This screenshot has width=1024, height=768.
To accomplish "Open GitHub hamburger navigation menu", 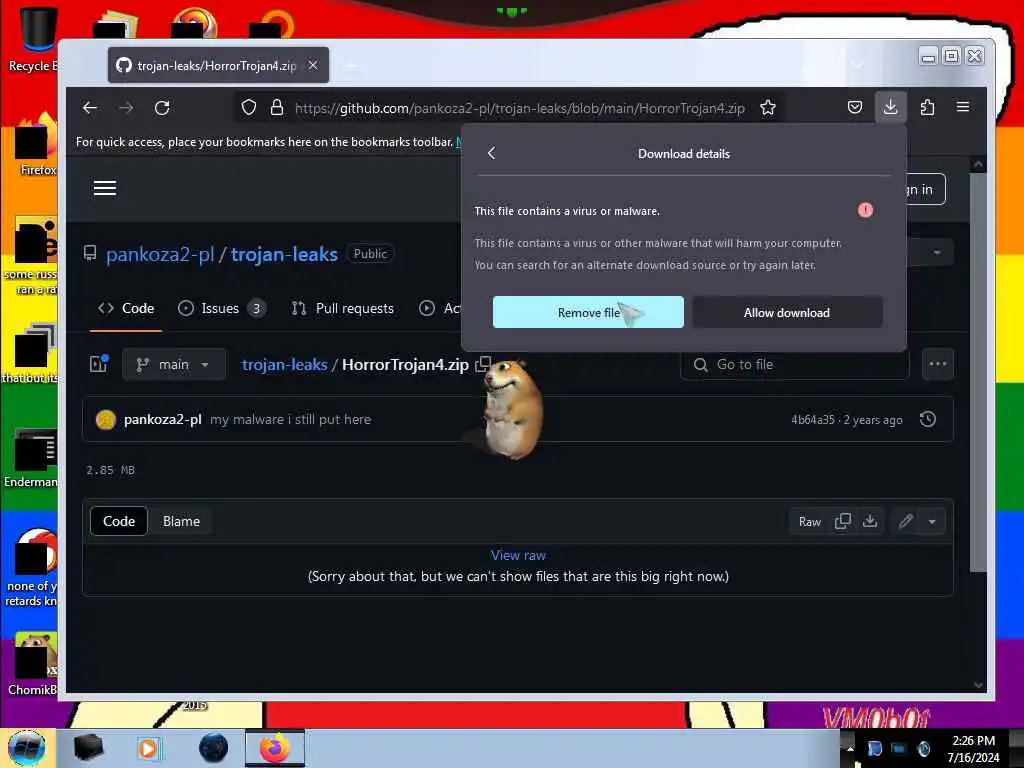I will point(105,189).
